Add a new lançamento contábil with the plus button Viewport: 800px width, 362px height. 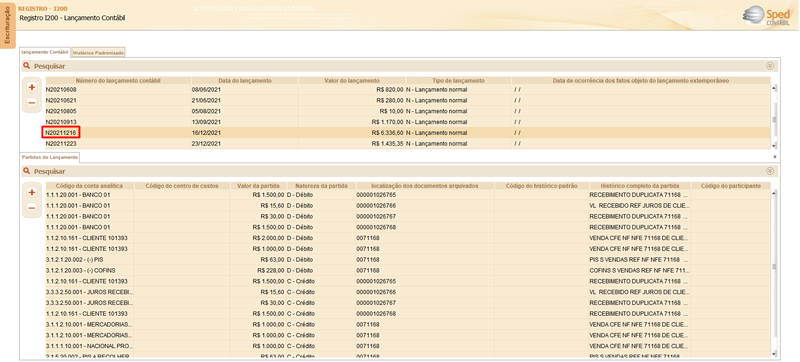[x=32, y=87]
